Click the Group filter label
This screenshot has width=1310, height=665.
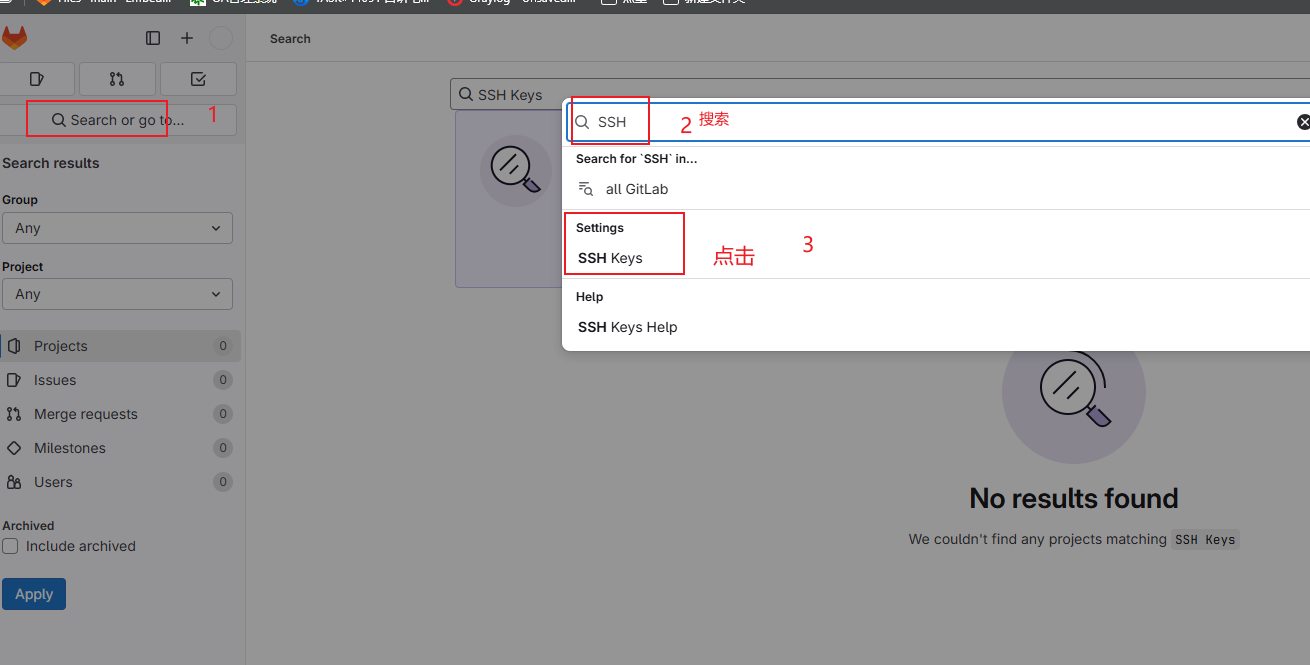click(20, 200)
